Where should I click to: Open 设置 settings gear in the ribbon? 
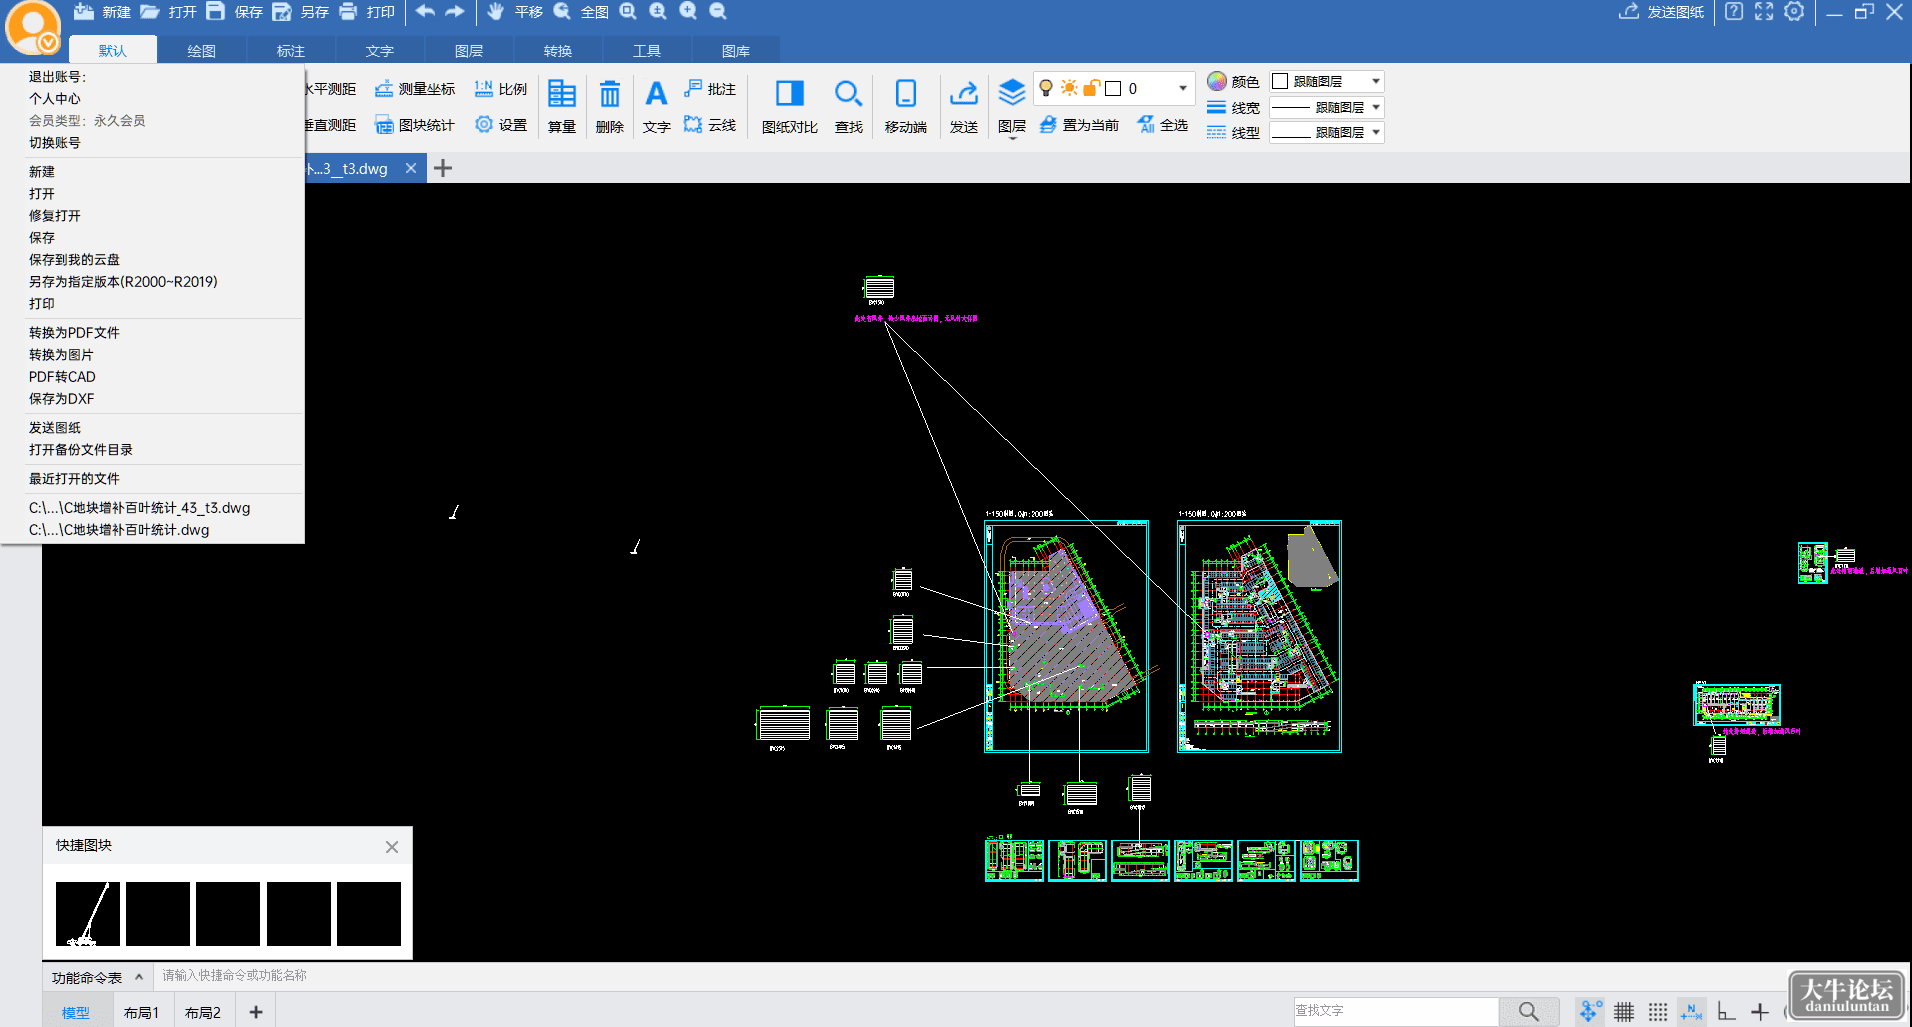[500, 125]
